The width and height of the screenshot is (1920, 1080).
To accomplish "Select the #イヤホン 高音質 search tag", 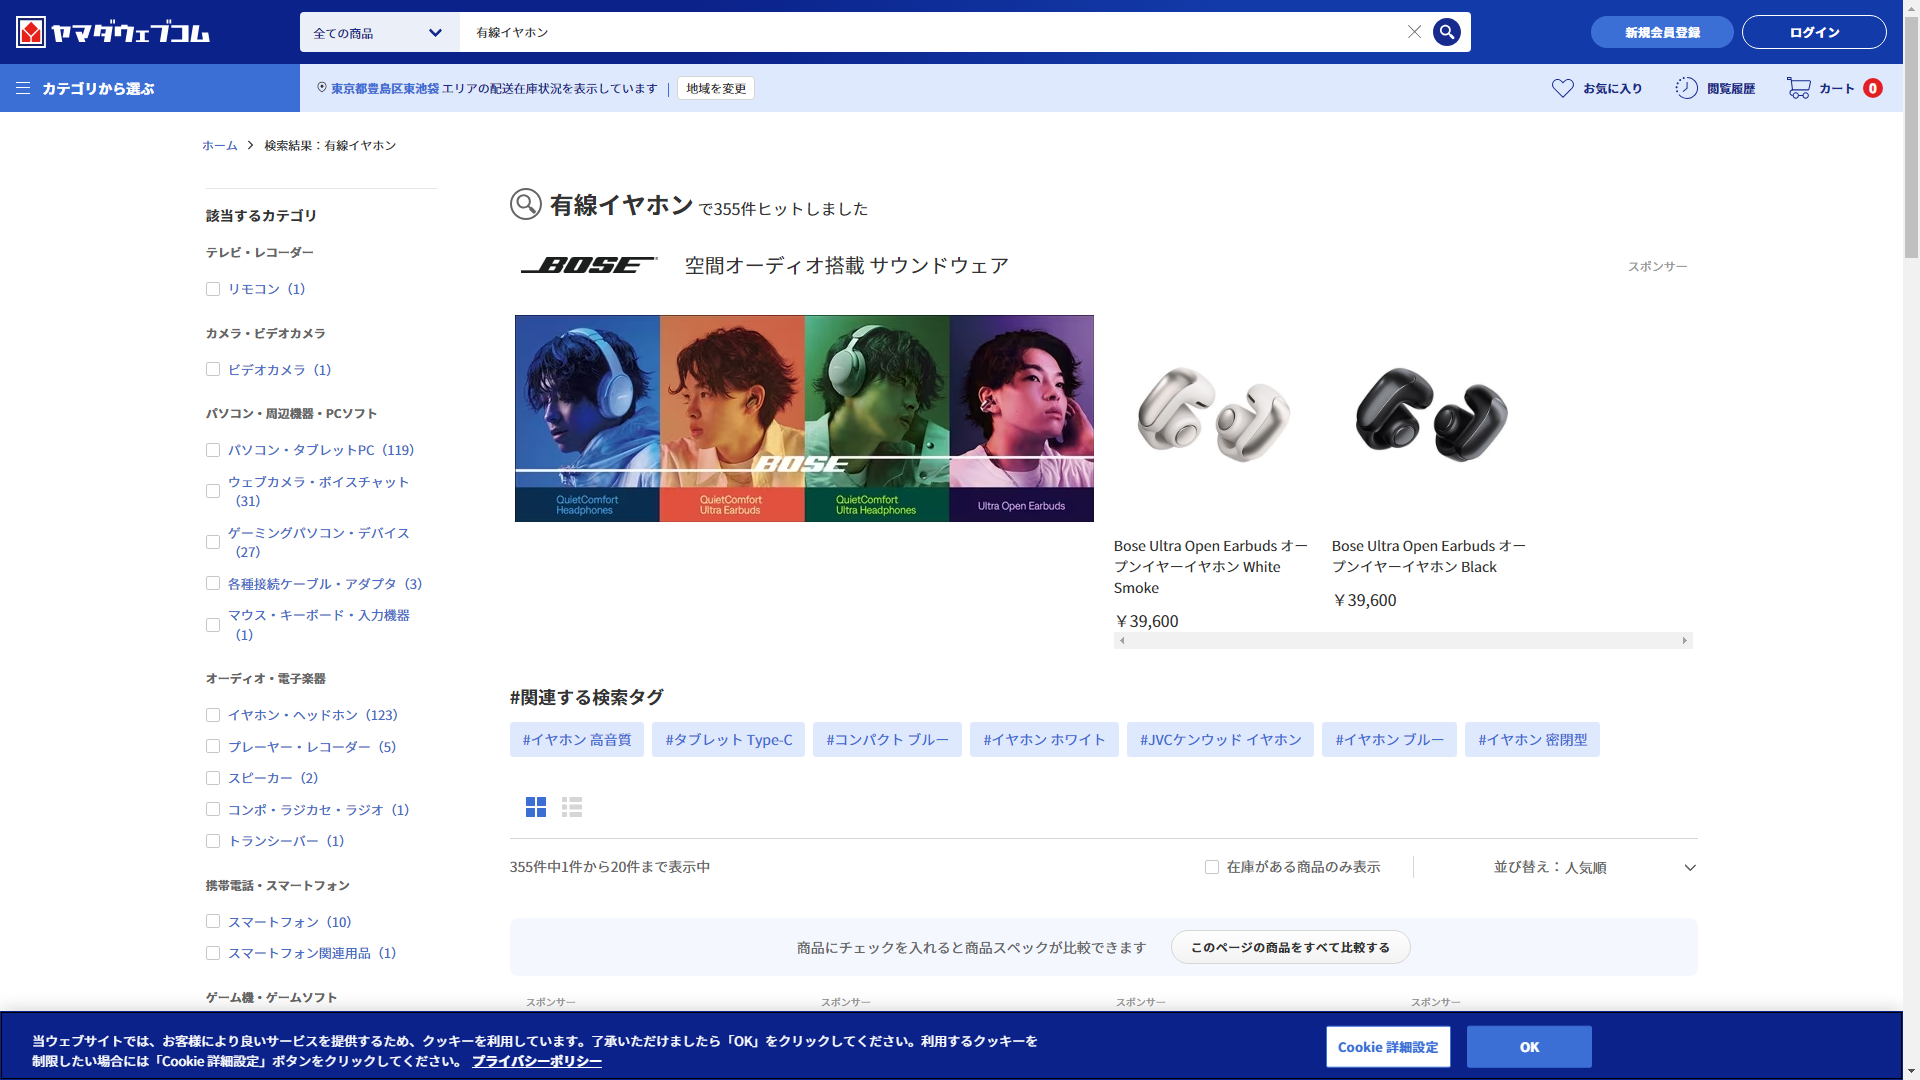I will (x=576, y=740).
